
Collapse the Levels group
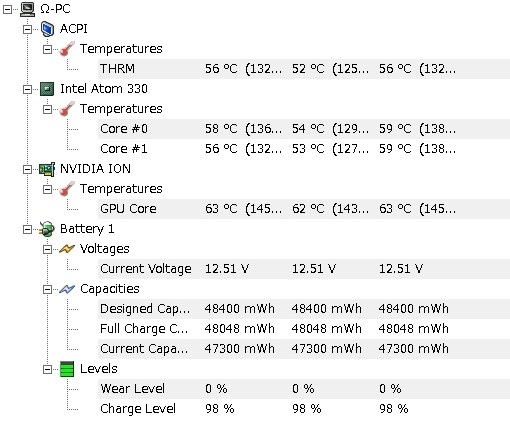(47, 369)
